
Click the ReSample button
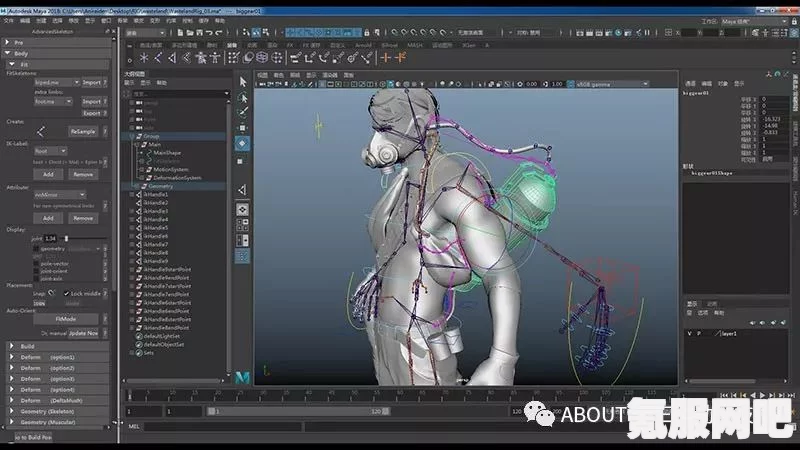[x=83, y=132]
